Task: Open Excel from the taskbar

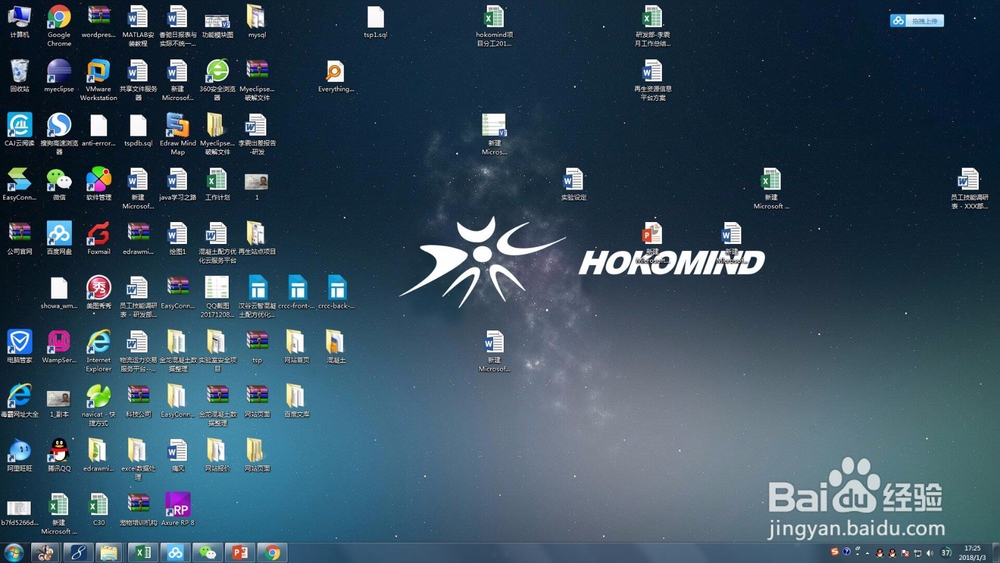Action: coord(143,552)
